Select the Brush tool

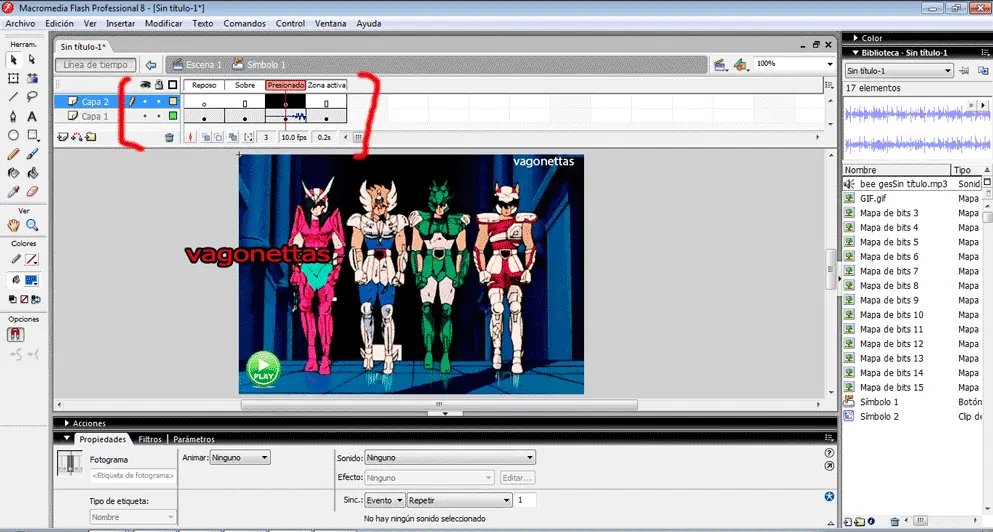(32, 154)
